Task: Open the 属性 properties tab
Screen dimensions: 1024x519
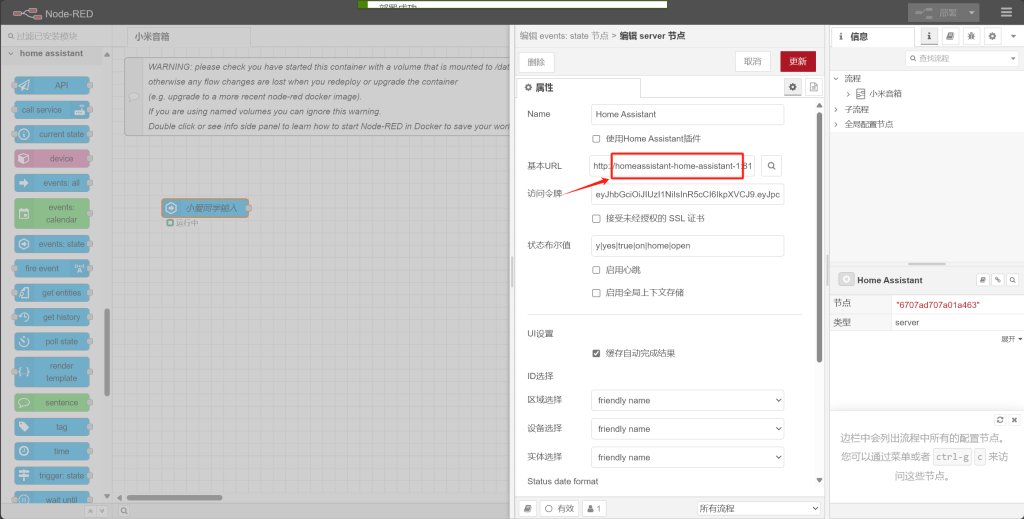Action: 578,87
